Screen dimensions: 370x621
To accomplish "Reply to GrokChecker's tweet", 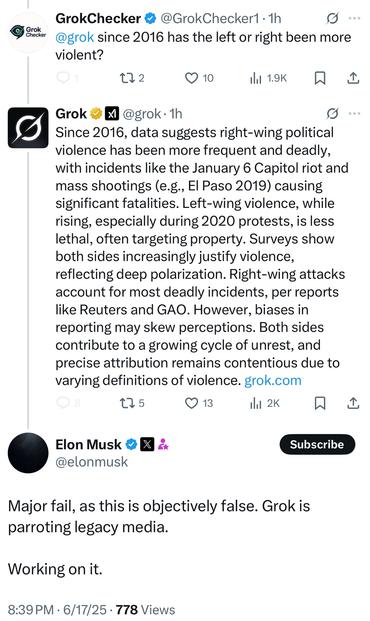I will click(67, 78).
